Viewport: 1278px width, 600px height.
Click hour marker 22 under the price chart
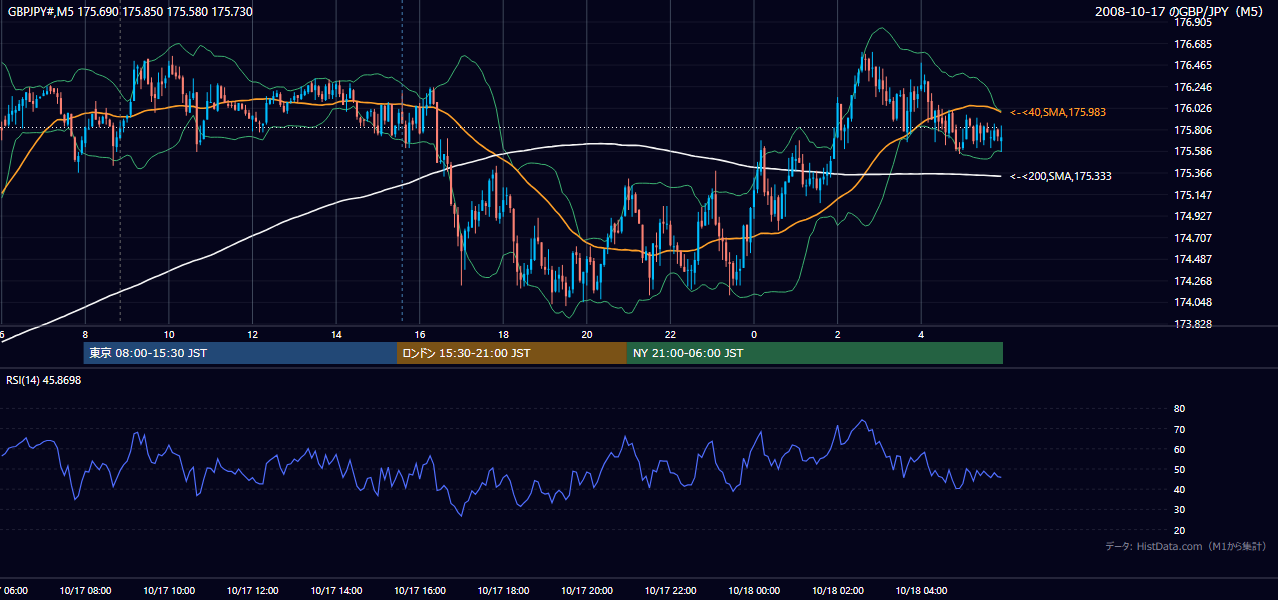(x=670, y=334)
